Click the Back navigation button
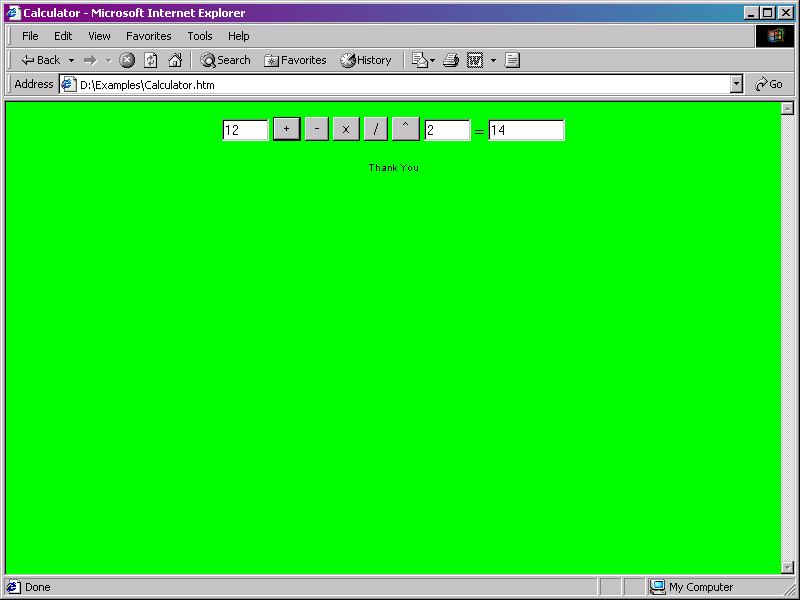800x600 pixels. (41, 60)
